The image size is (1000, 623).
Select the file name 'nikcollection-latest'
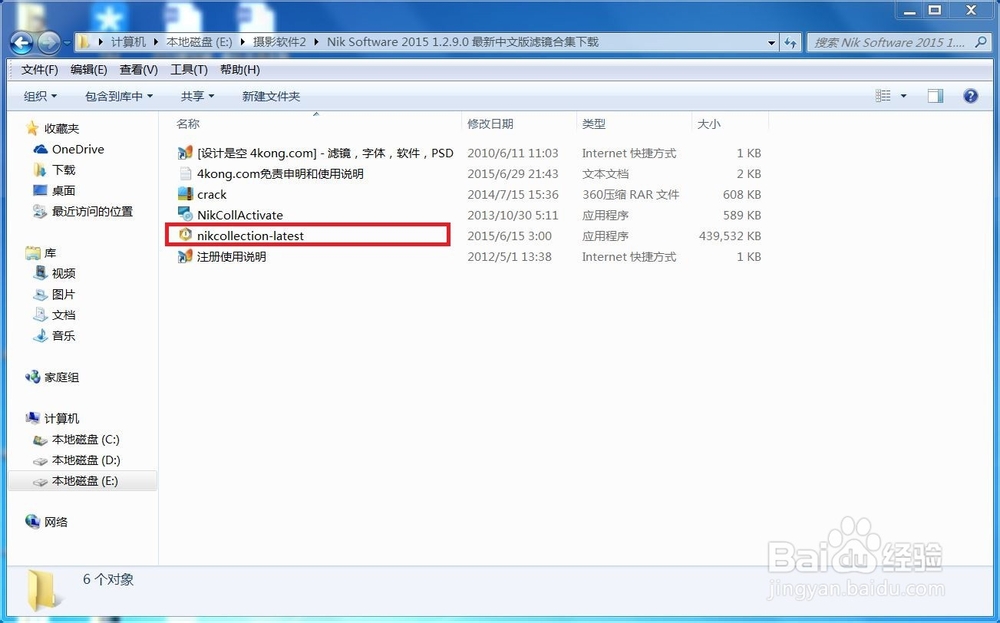click(250, 236)
